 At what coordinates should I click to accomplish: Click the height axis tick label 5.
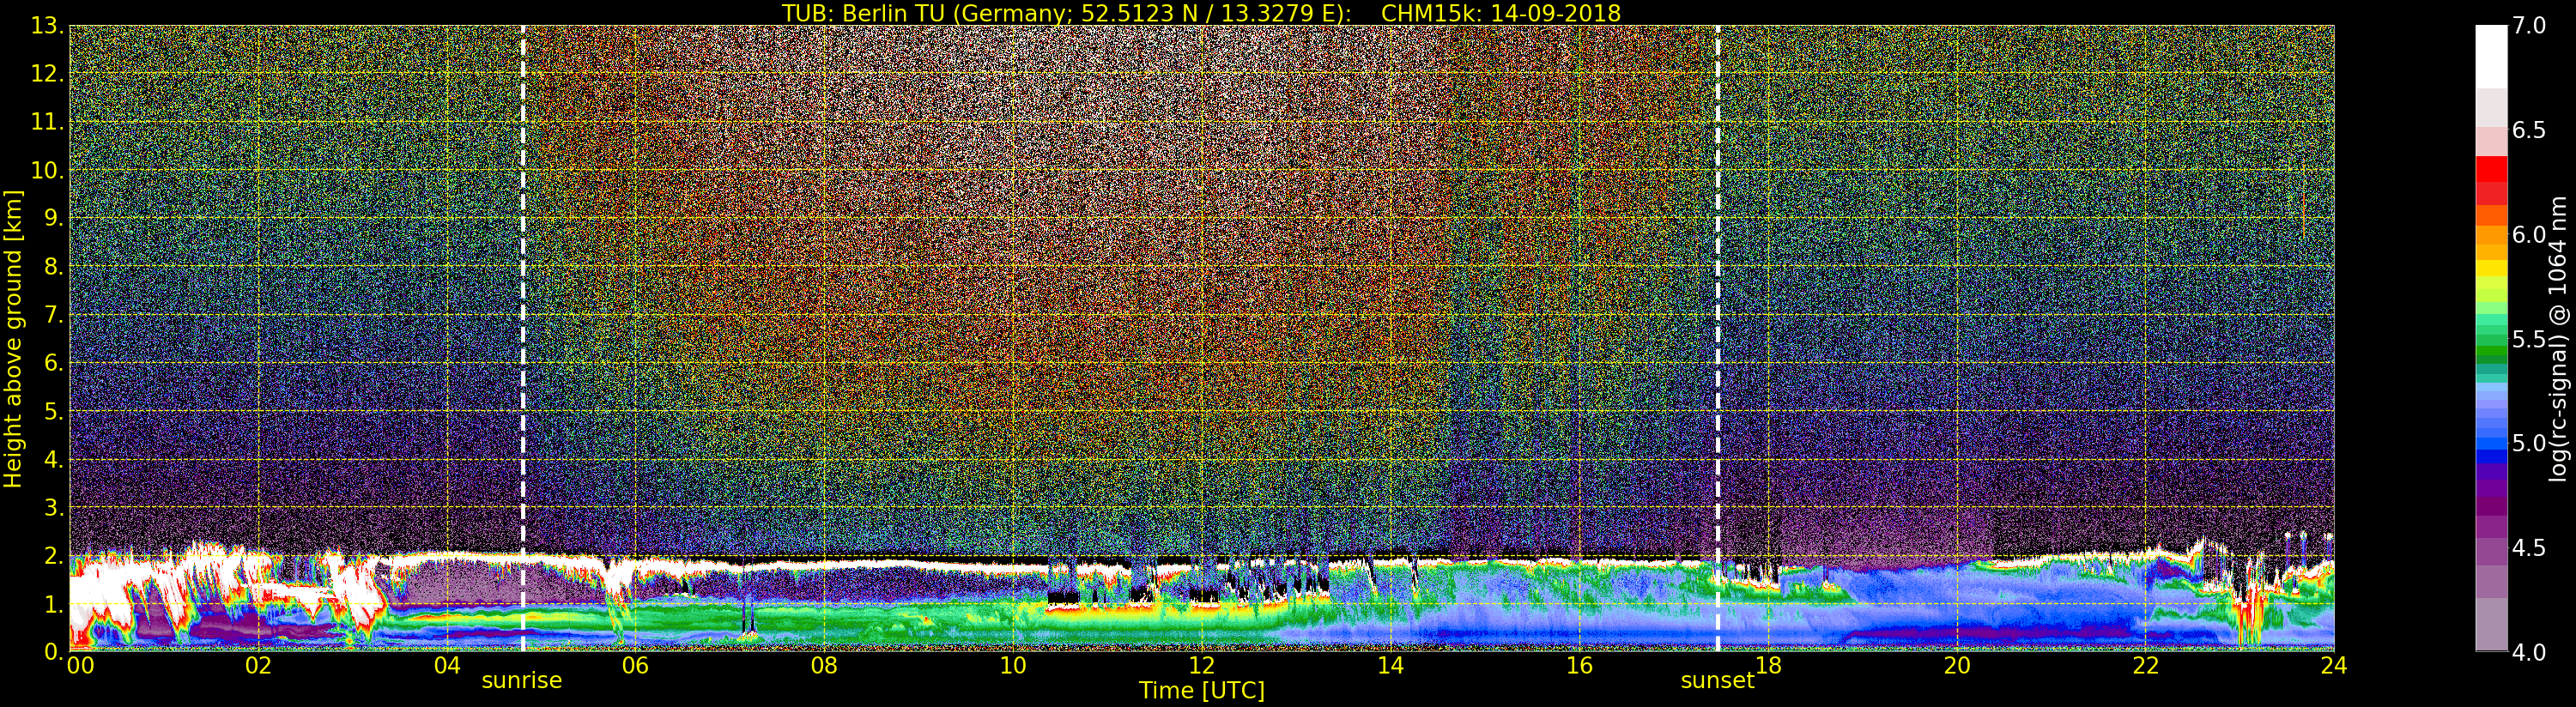[53, 411]
